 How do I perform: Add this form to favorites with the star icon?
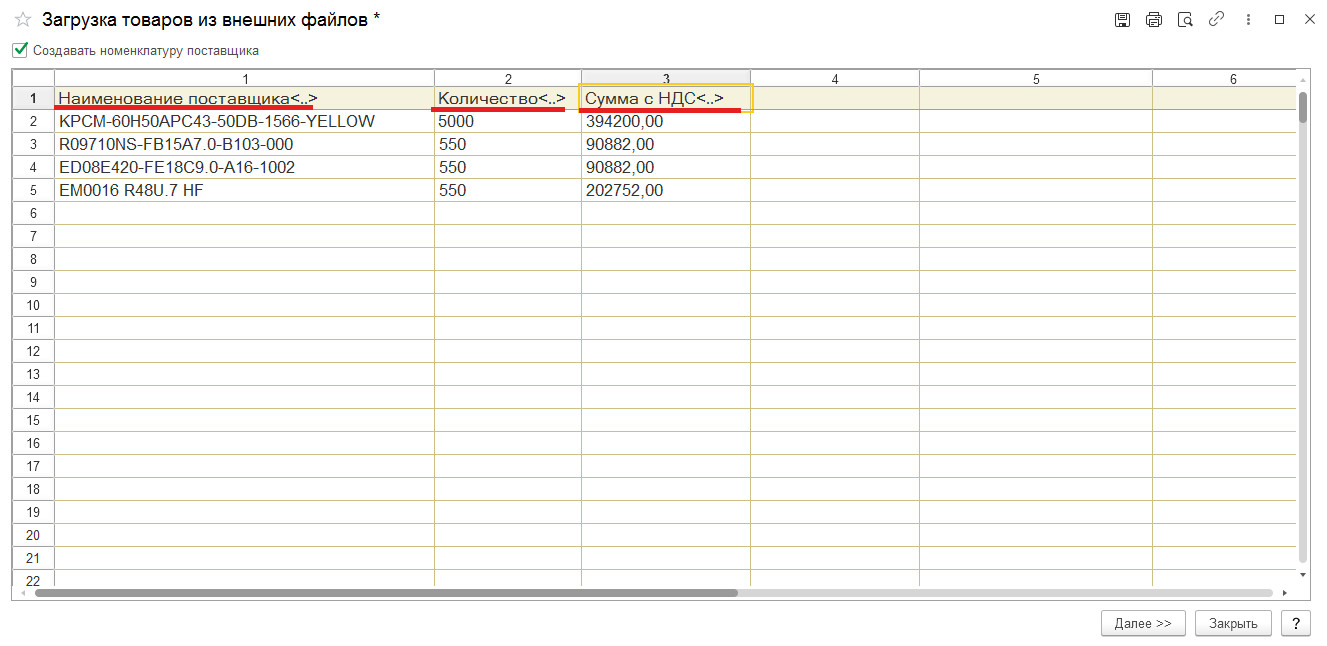pos(22,20)
